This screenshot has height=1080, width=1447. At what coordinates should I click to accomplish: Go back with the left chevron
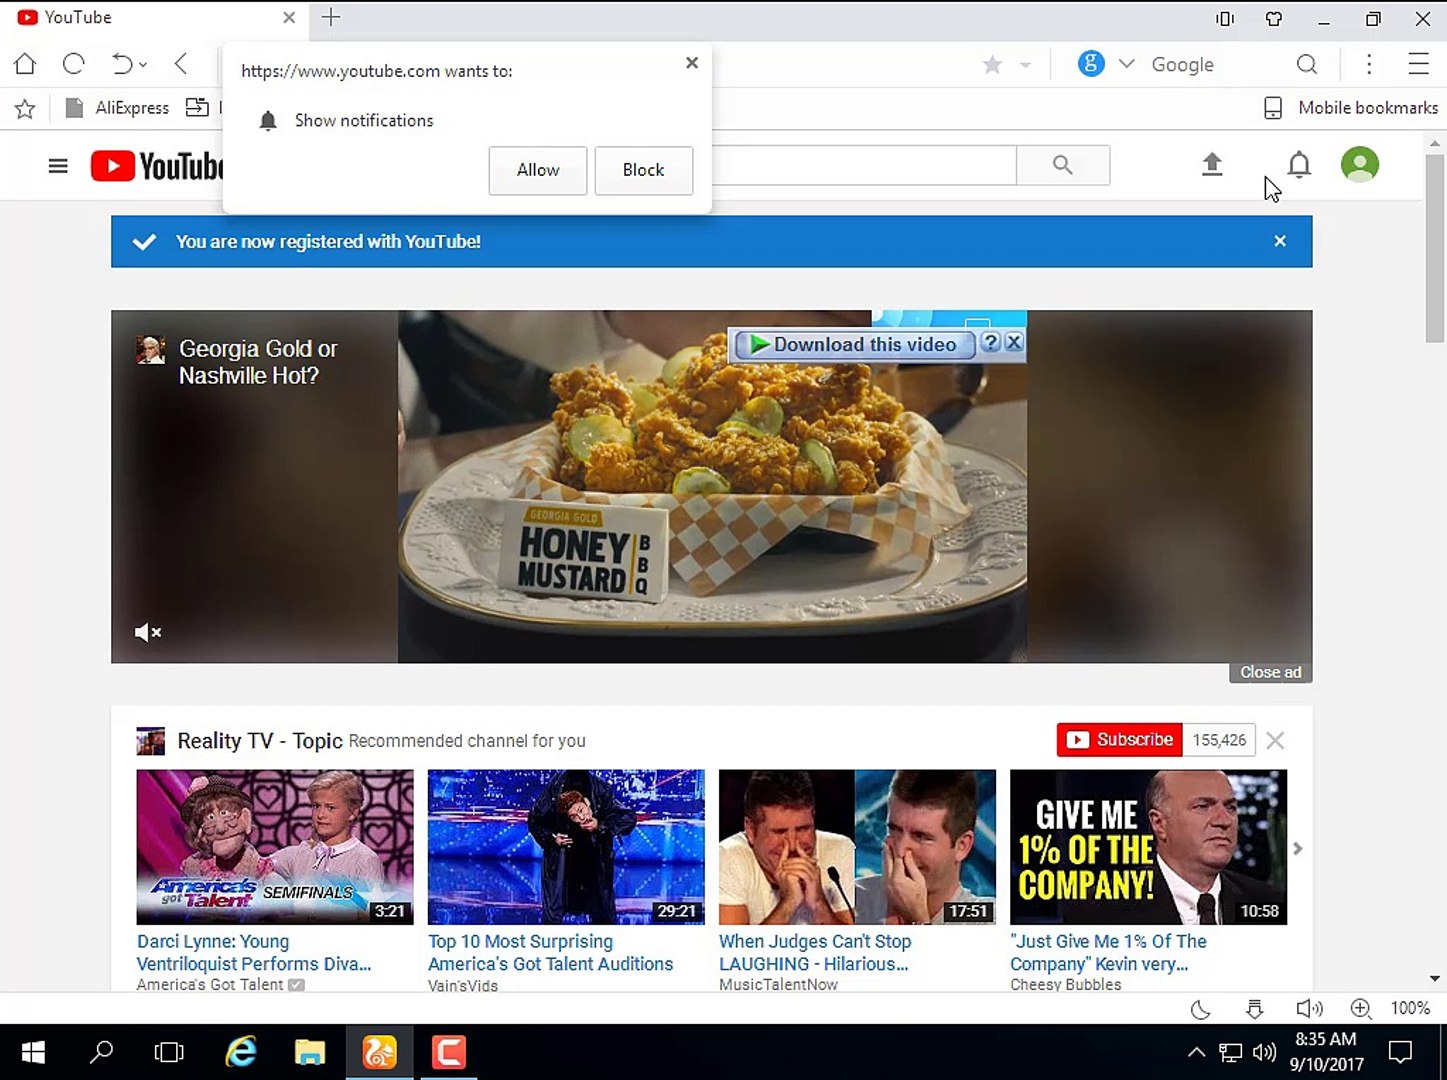(x=181, y=64)
